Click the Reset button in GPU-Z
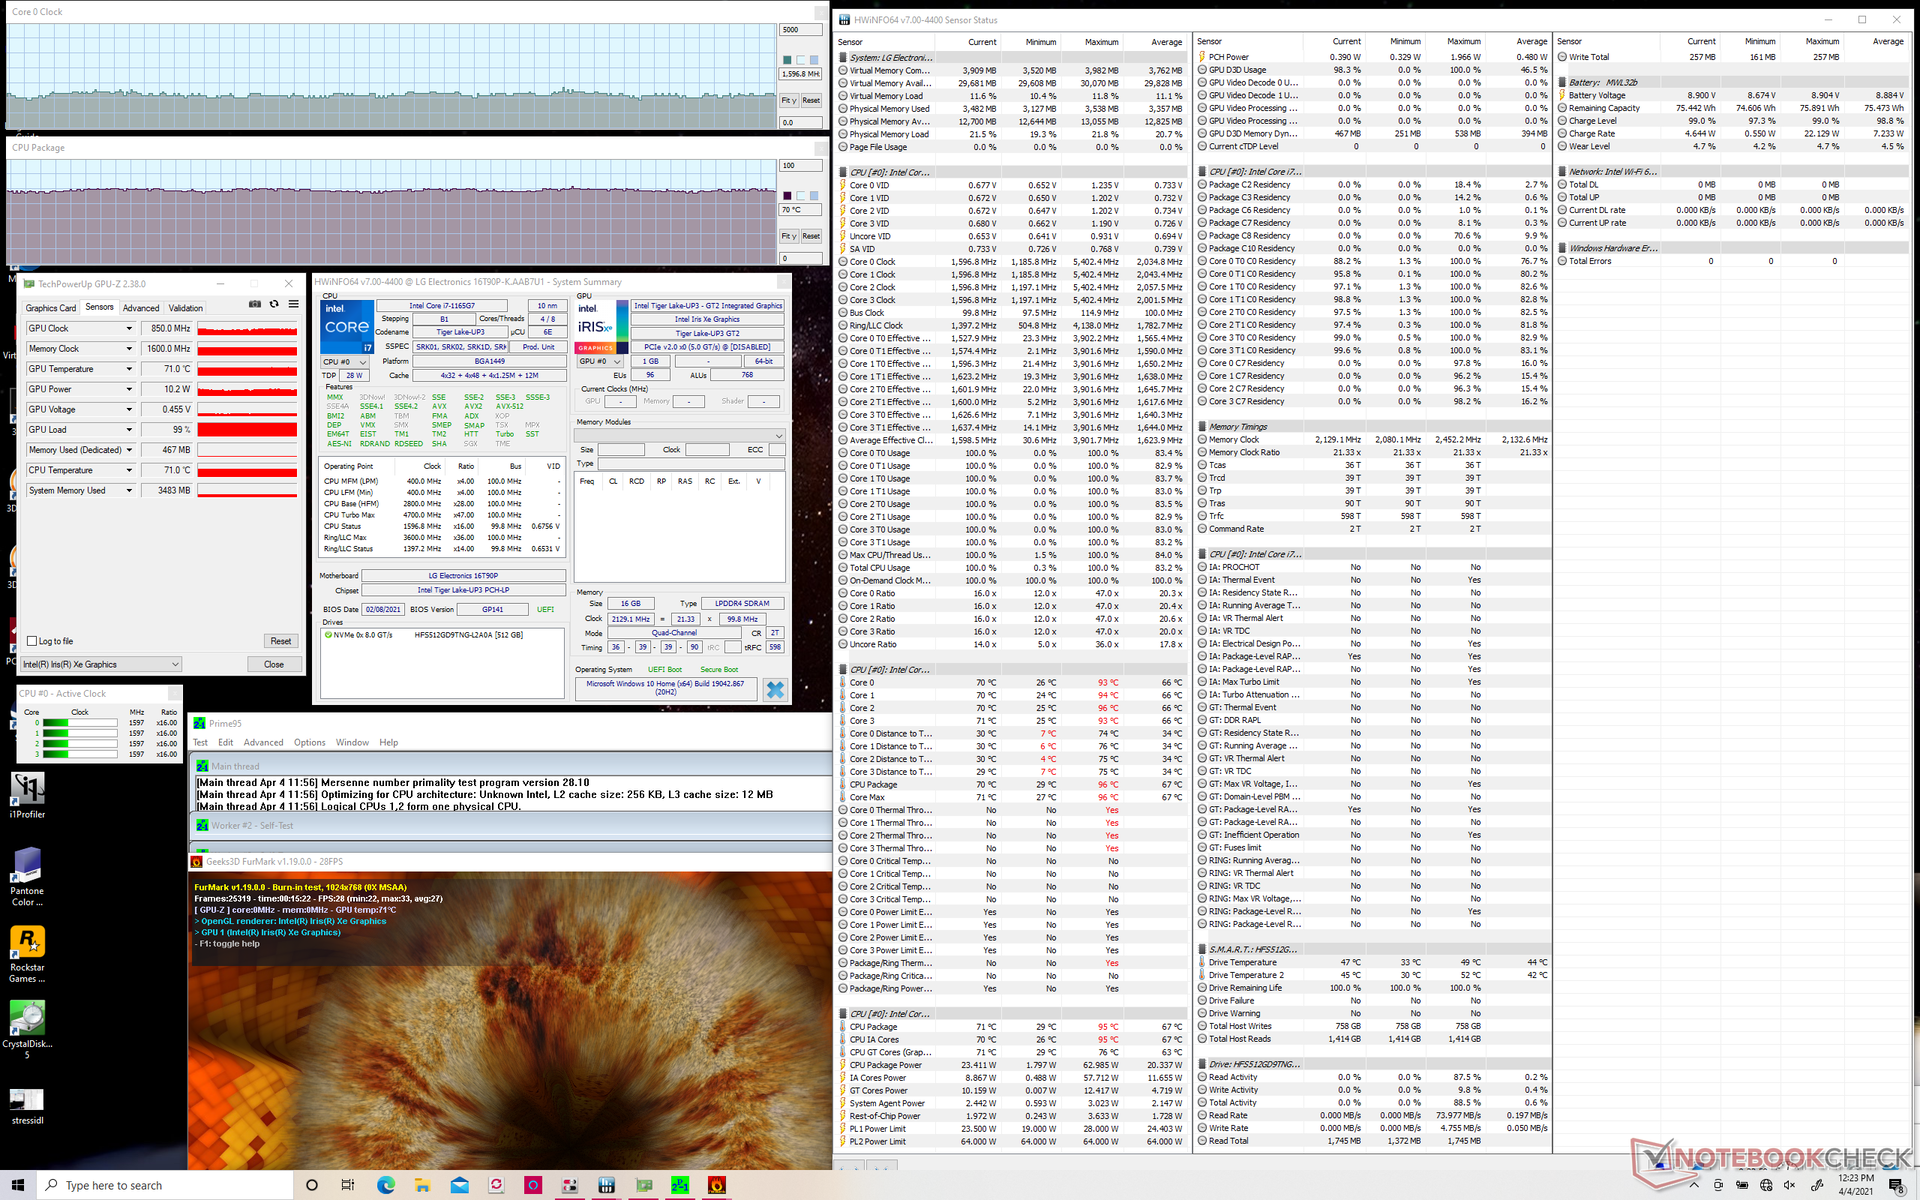Screen dimensions: 1920x1200 (x=280, y=641)
